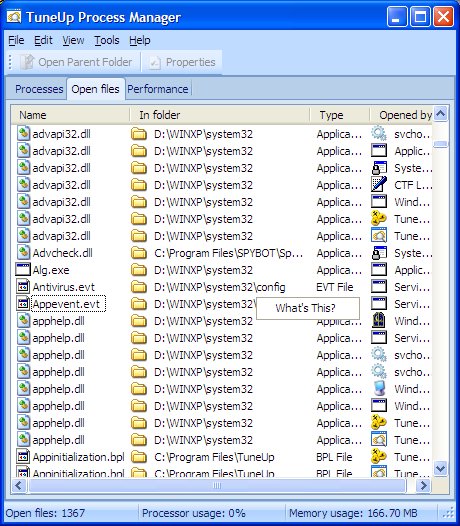Select the Alg.exe file icon
The image size is (460, 526).
click(23, 270)
